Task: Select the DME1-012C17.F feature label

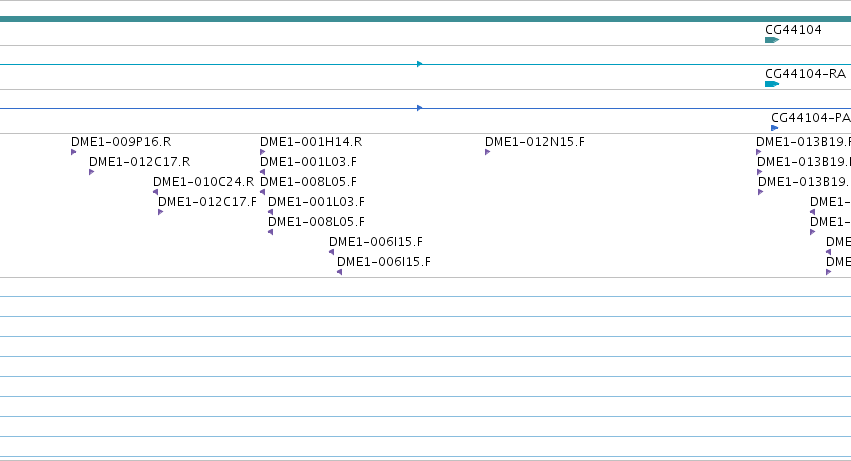Action: [x=207, y=202]
